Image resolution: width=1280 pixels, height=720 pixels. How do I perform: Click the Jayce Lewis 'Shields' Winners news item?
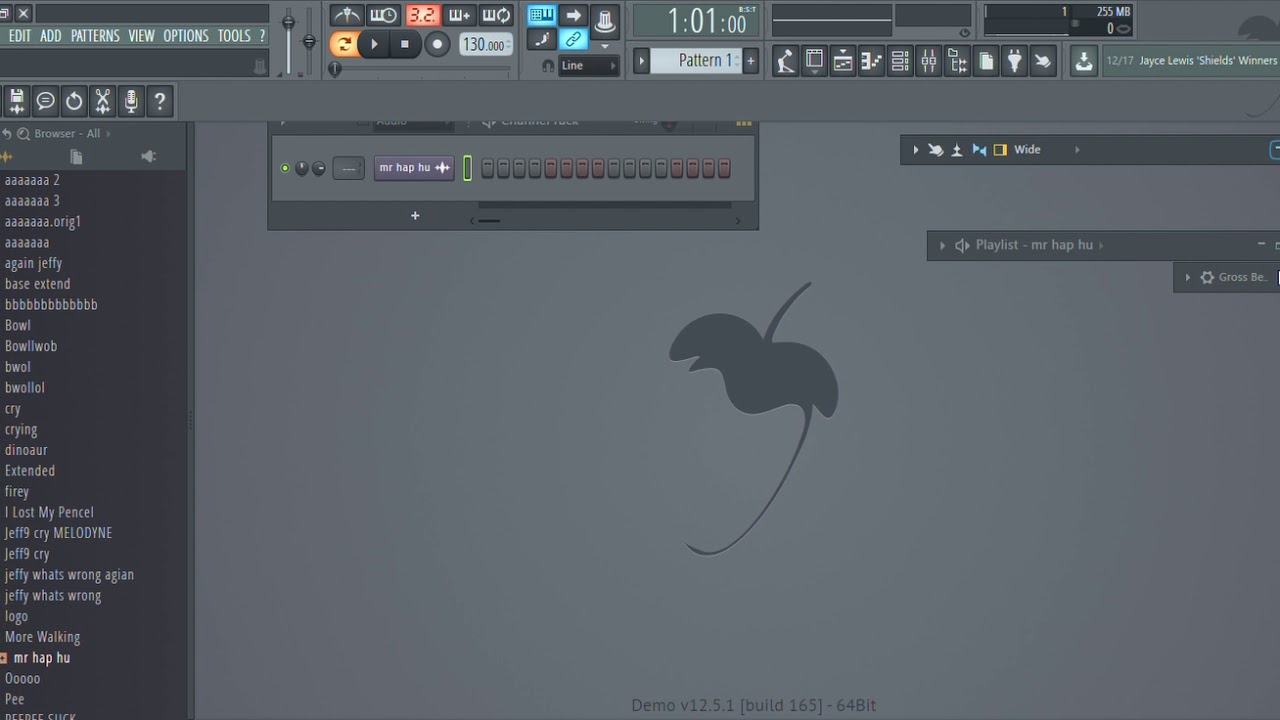pyautogui.click(x=1192, y=61)
